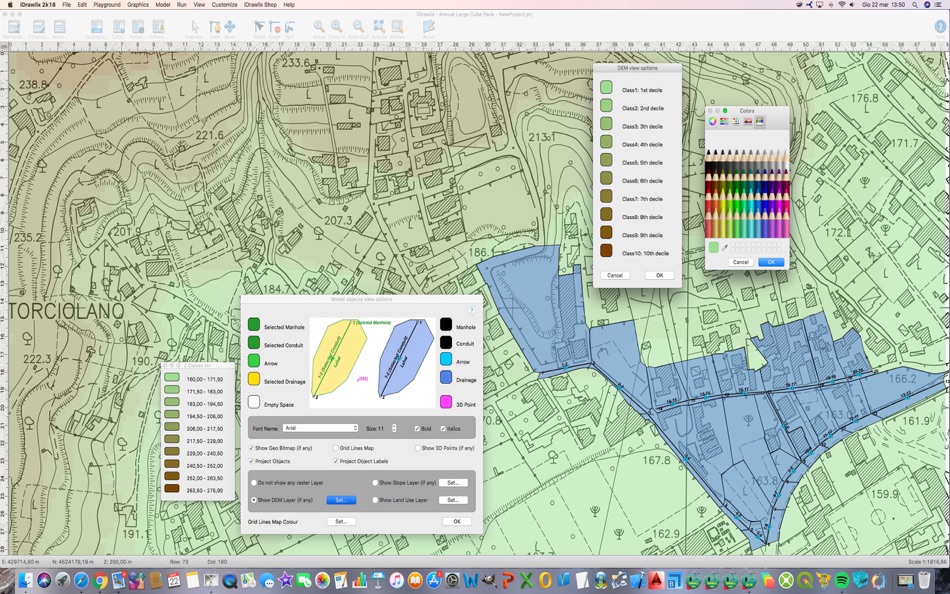Screen dimensions: 950x594
Task: Open the color wheel tab in Colors
Action: pyautogui.click(x=713, y=121)
